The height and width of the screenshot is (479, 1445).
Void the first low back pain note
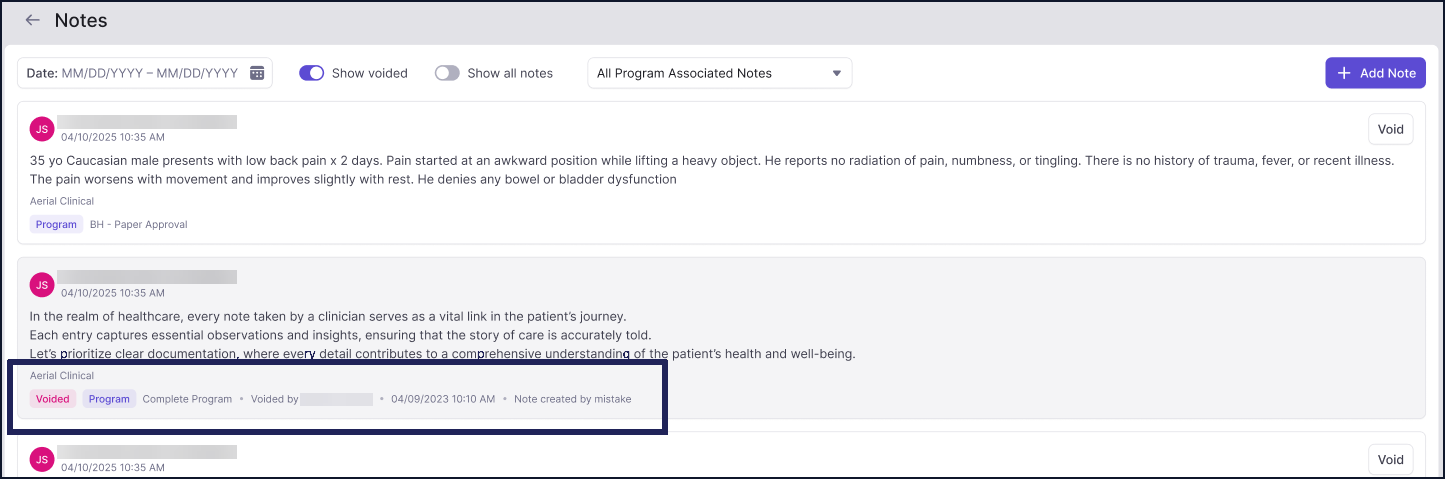tap(1391, 129)
